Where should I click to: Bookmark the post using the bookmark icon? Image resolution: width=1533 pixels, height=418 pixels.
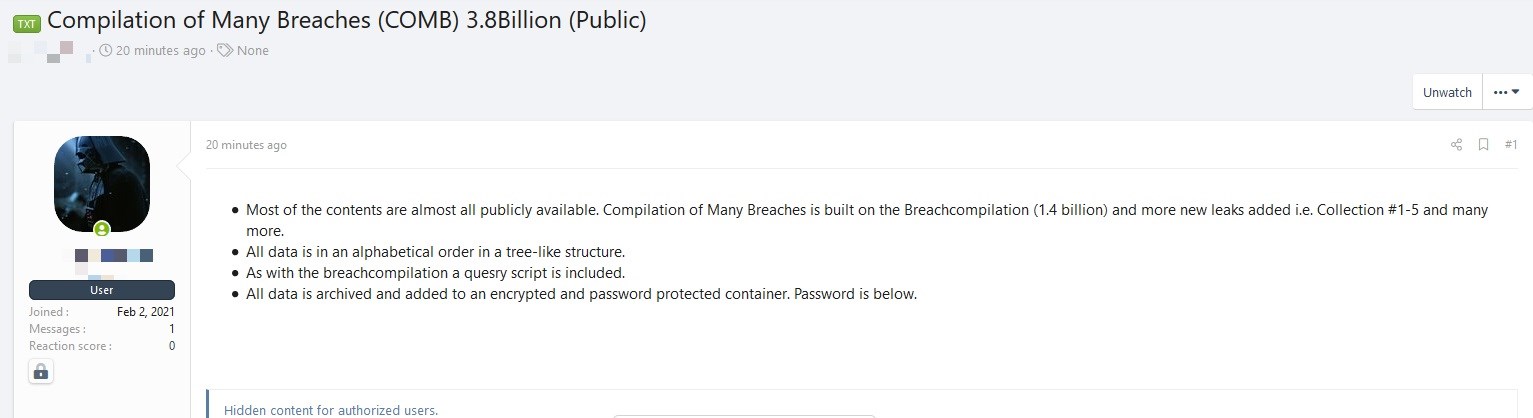click(1484, 145)
